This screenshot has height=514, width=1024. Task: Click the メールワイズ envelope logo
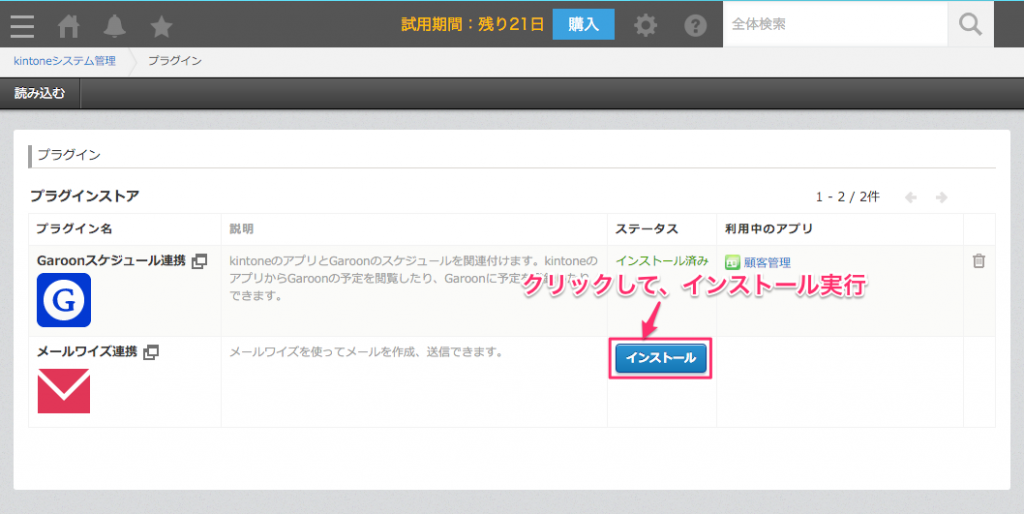tap(63, 391)
